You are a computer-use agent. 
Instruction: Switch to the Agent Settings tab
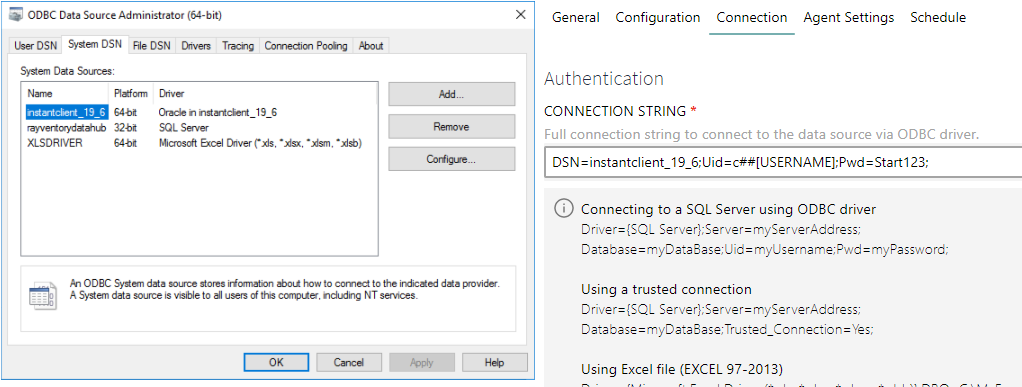click(x=849, y=18)
